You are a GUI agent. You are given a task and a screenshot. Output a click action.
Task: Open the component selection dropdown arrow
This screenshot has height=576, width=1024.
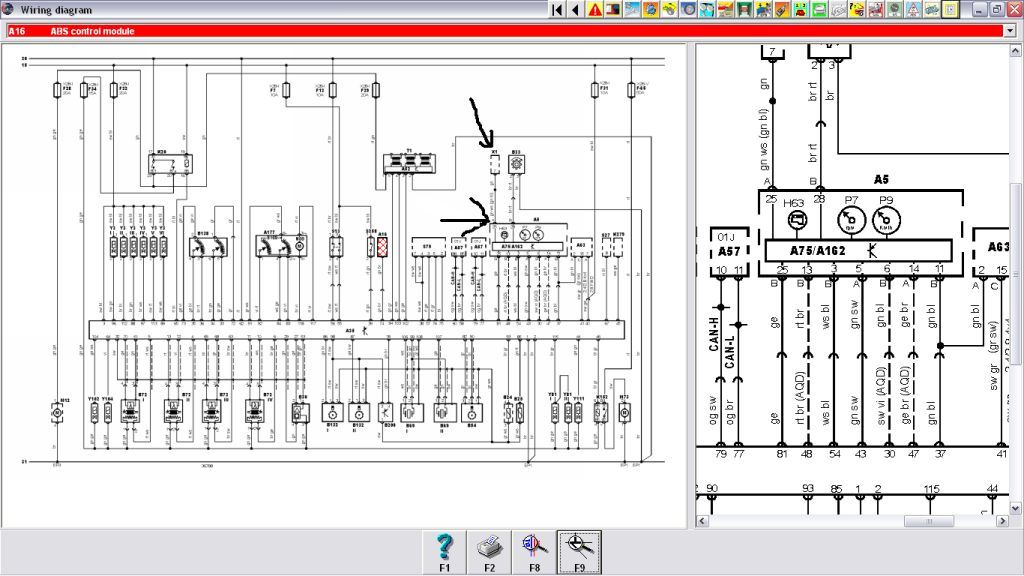click(1011, 31)
